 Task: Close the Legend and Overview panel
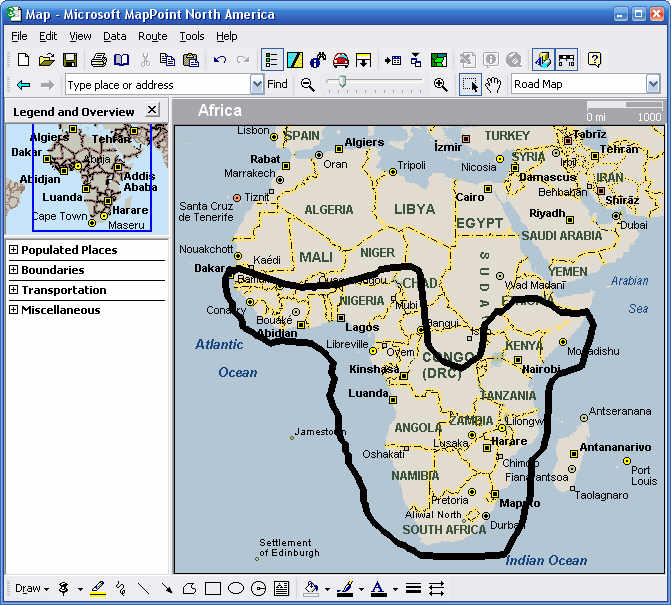point(152,111)
